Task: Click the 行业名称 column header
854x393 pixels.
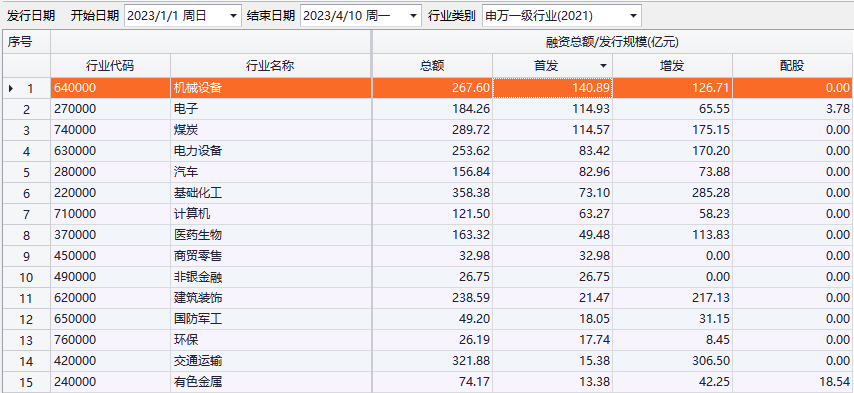Action: pos(271,66)
